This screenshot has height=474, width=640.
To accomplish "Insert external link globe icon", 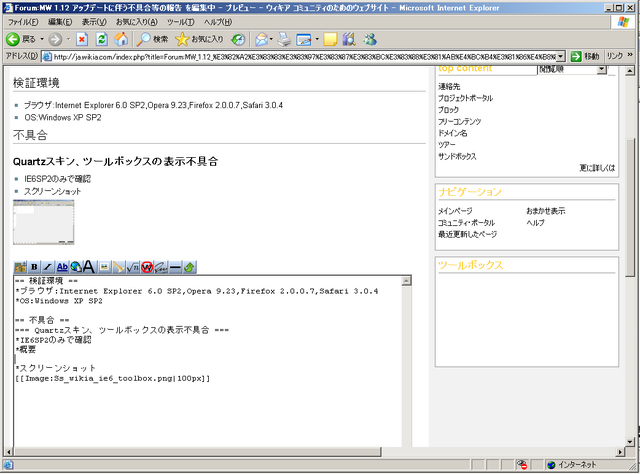I will point(76,267).
